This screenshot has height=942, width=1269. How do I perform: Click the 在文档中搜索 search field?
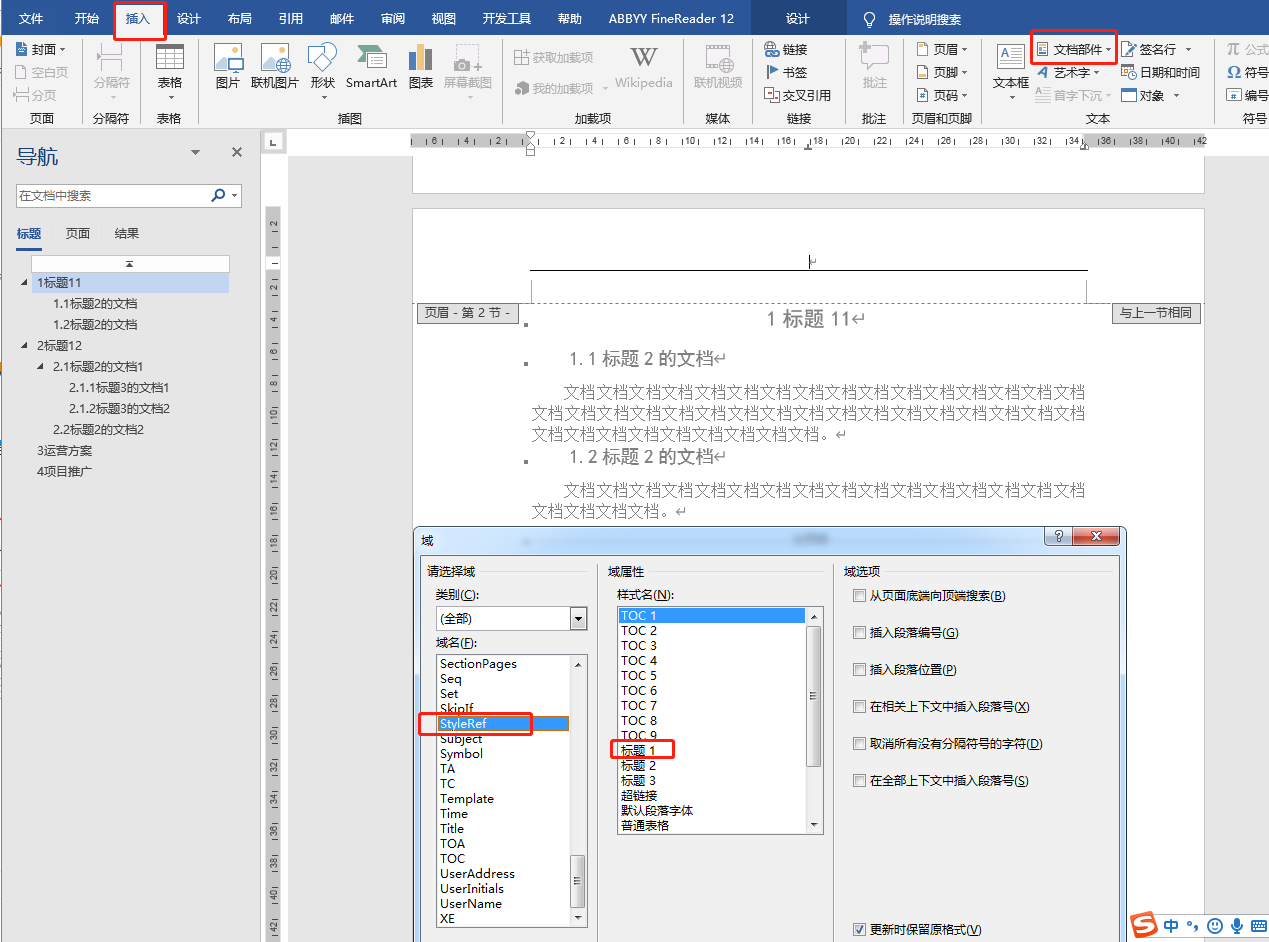click(x=112, y=196)
